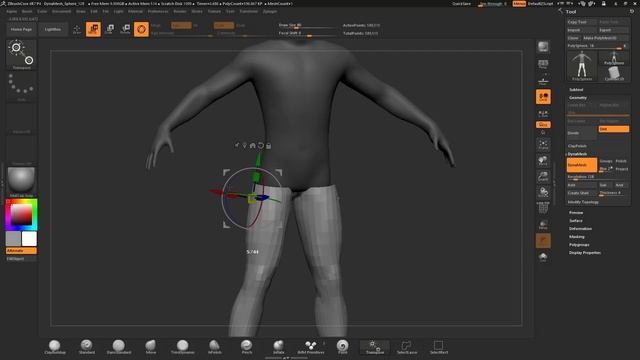This screenshot has height=360, width=640.
Task: Select the IMM Primitives brush
Action: click(311, 347)
